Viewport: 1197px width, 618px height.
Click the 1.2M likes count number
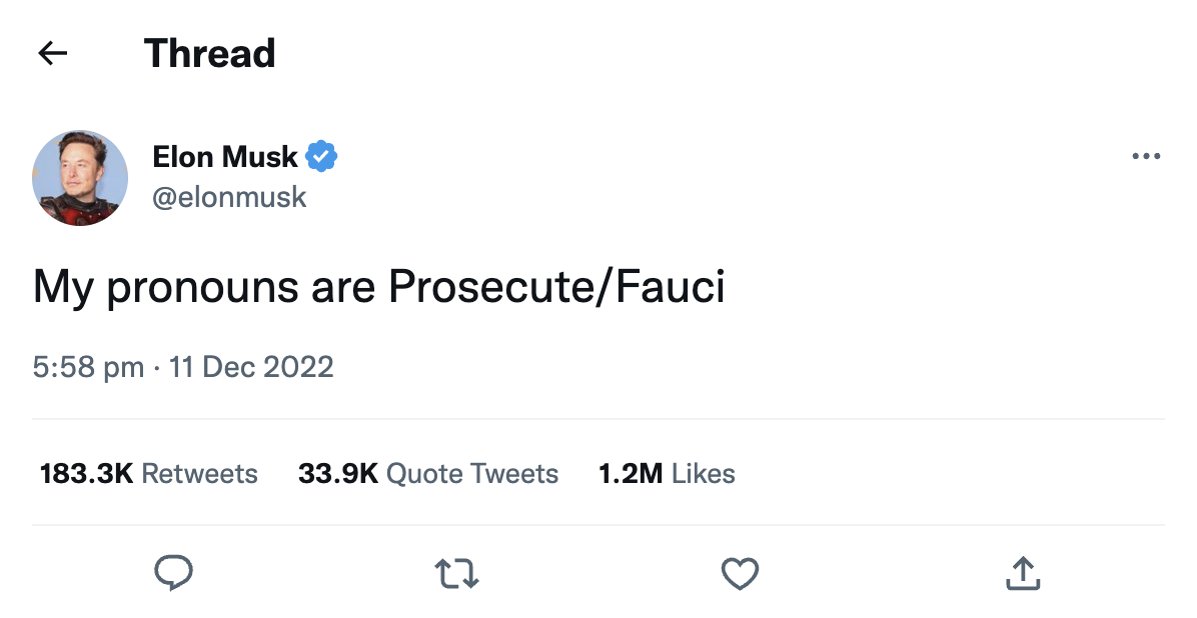point(630,473)
